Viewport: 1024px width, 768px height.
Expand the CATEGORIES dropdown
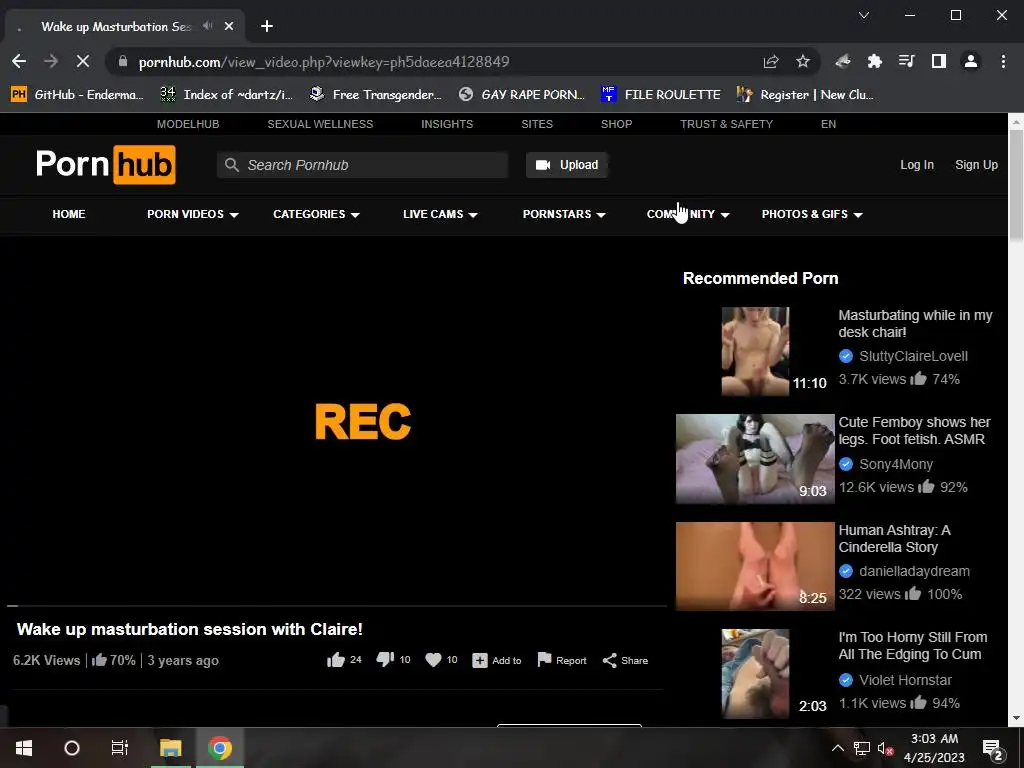pyautogui.click(x=316, y=214)
